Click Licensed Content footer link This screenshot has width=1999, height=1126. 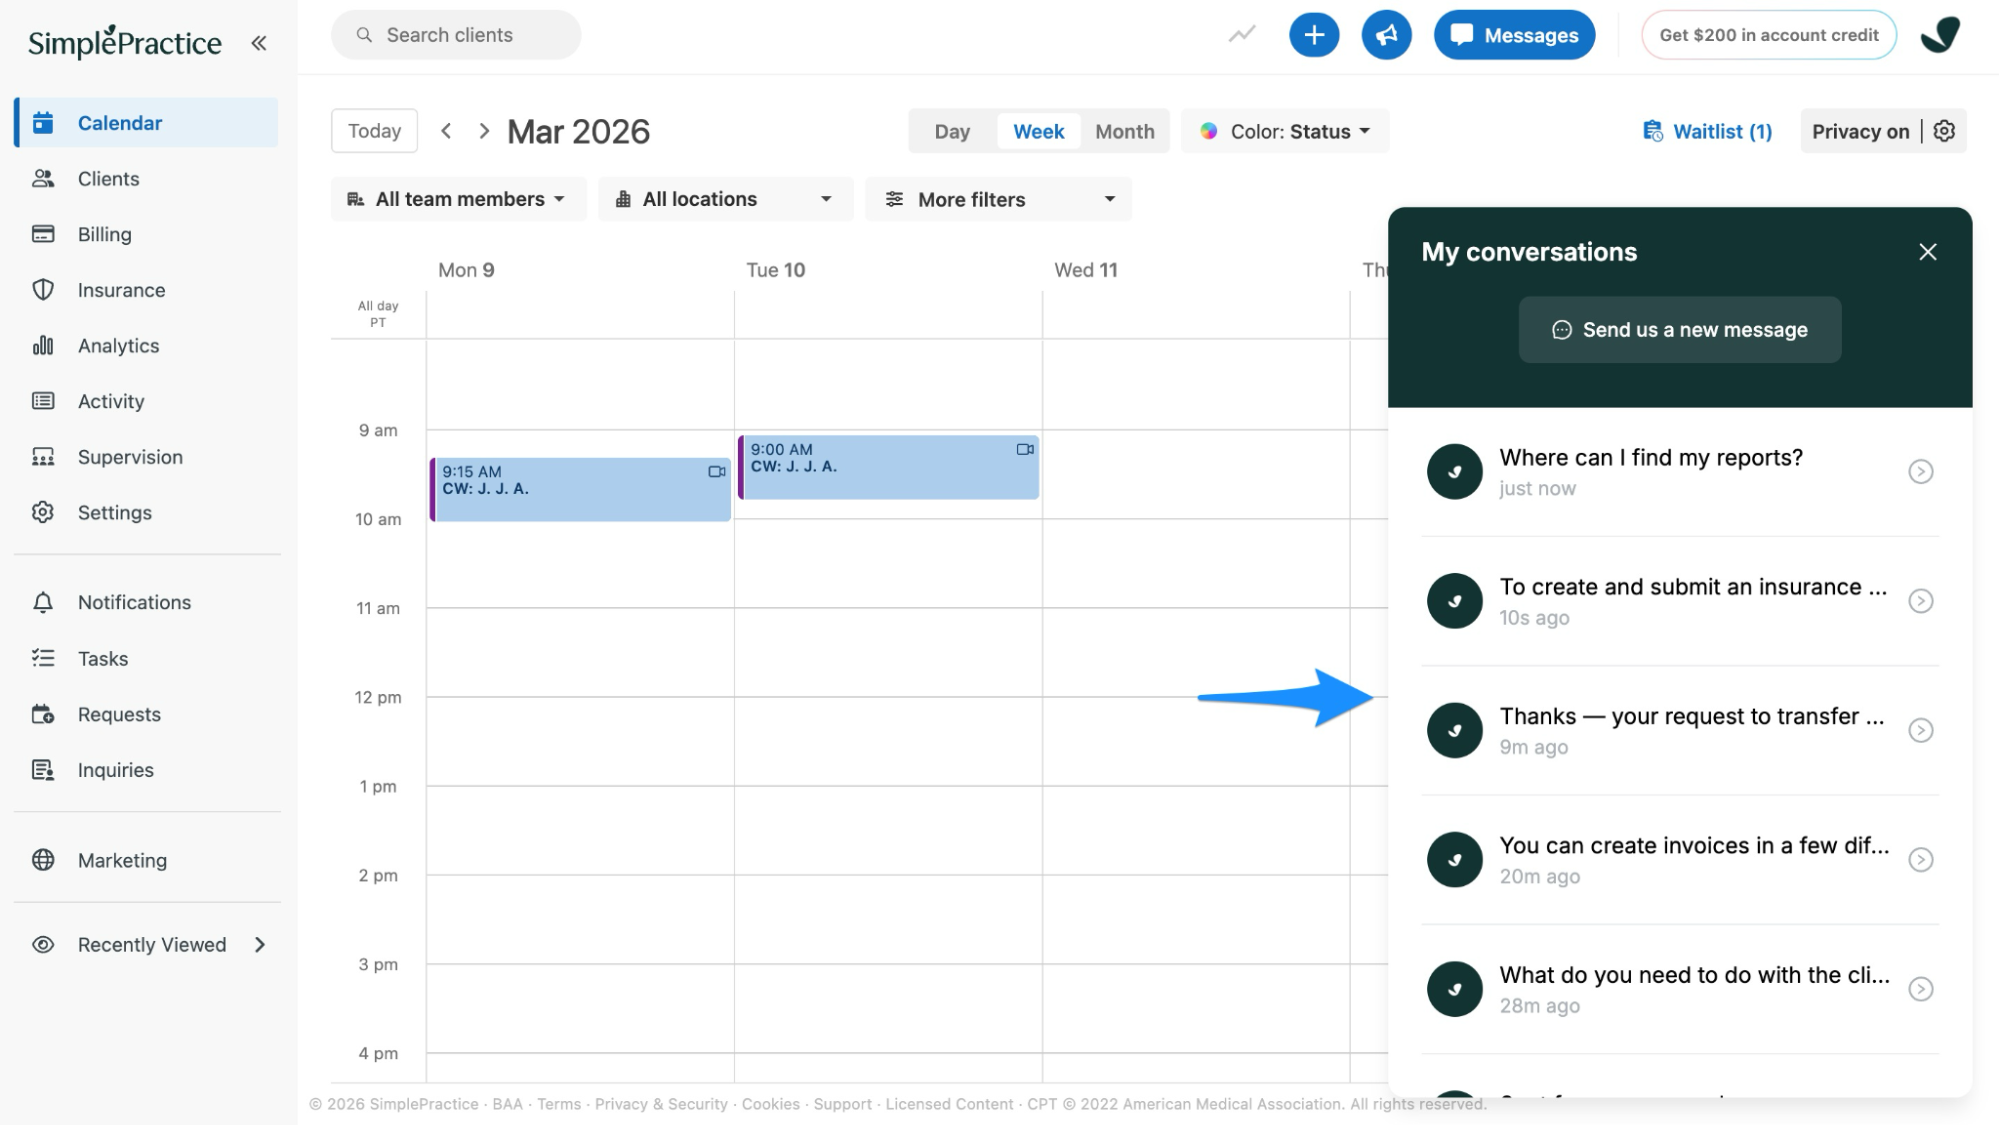[949, 1104]
